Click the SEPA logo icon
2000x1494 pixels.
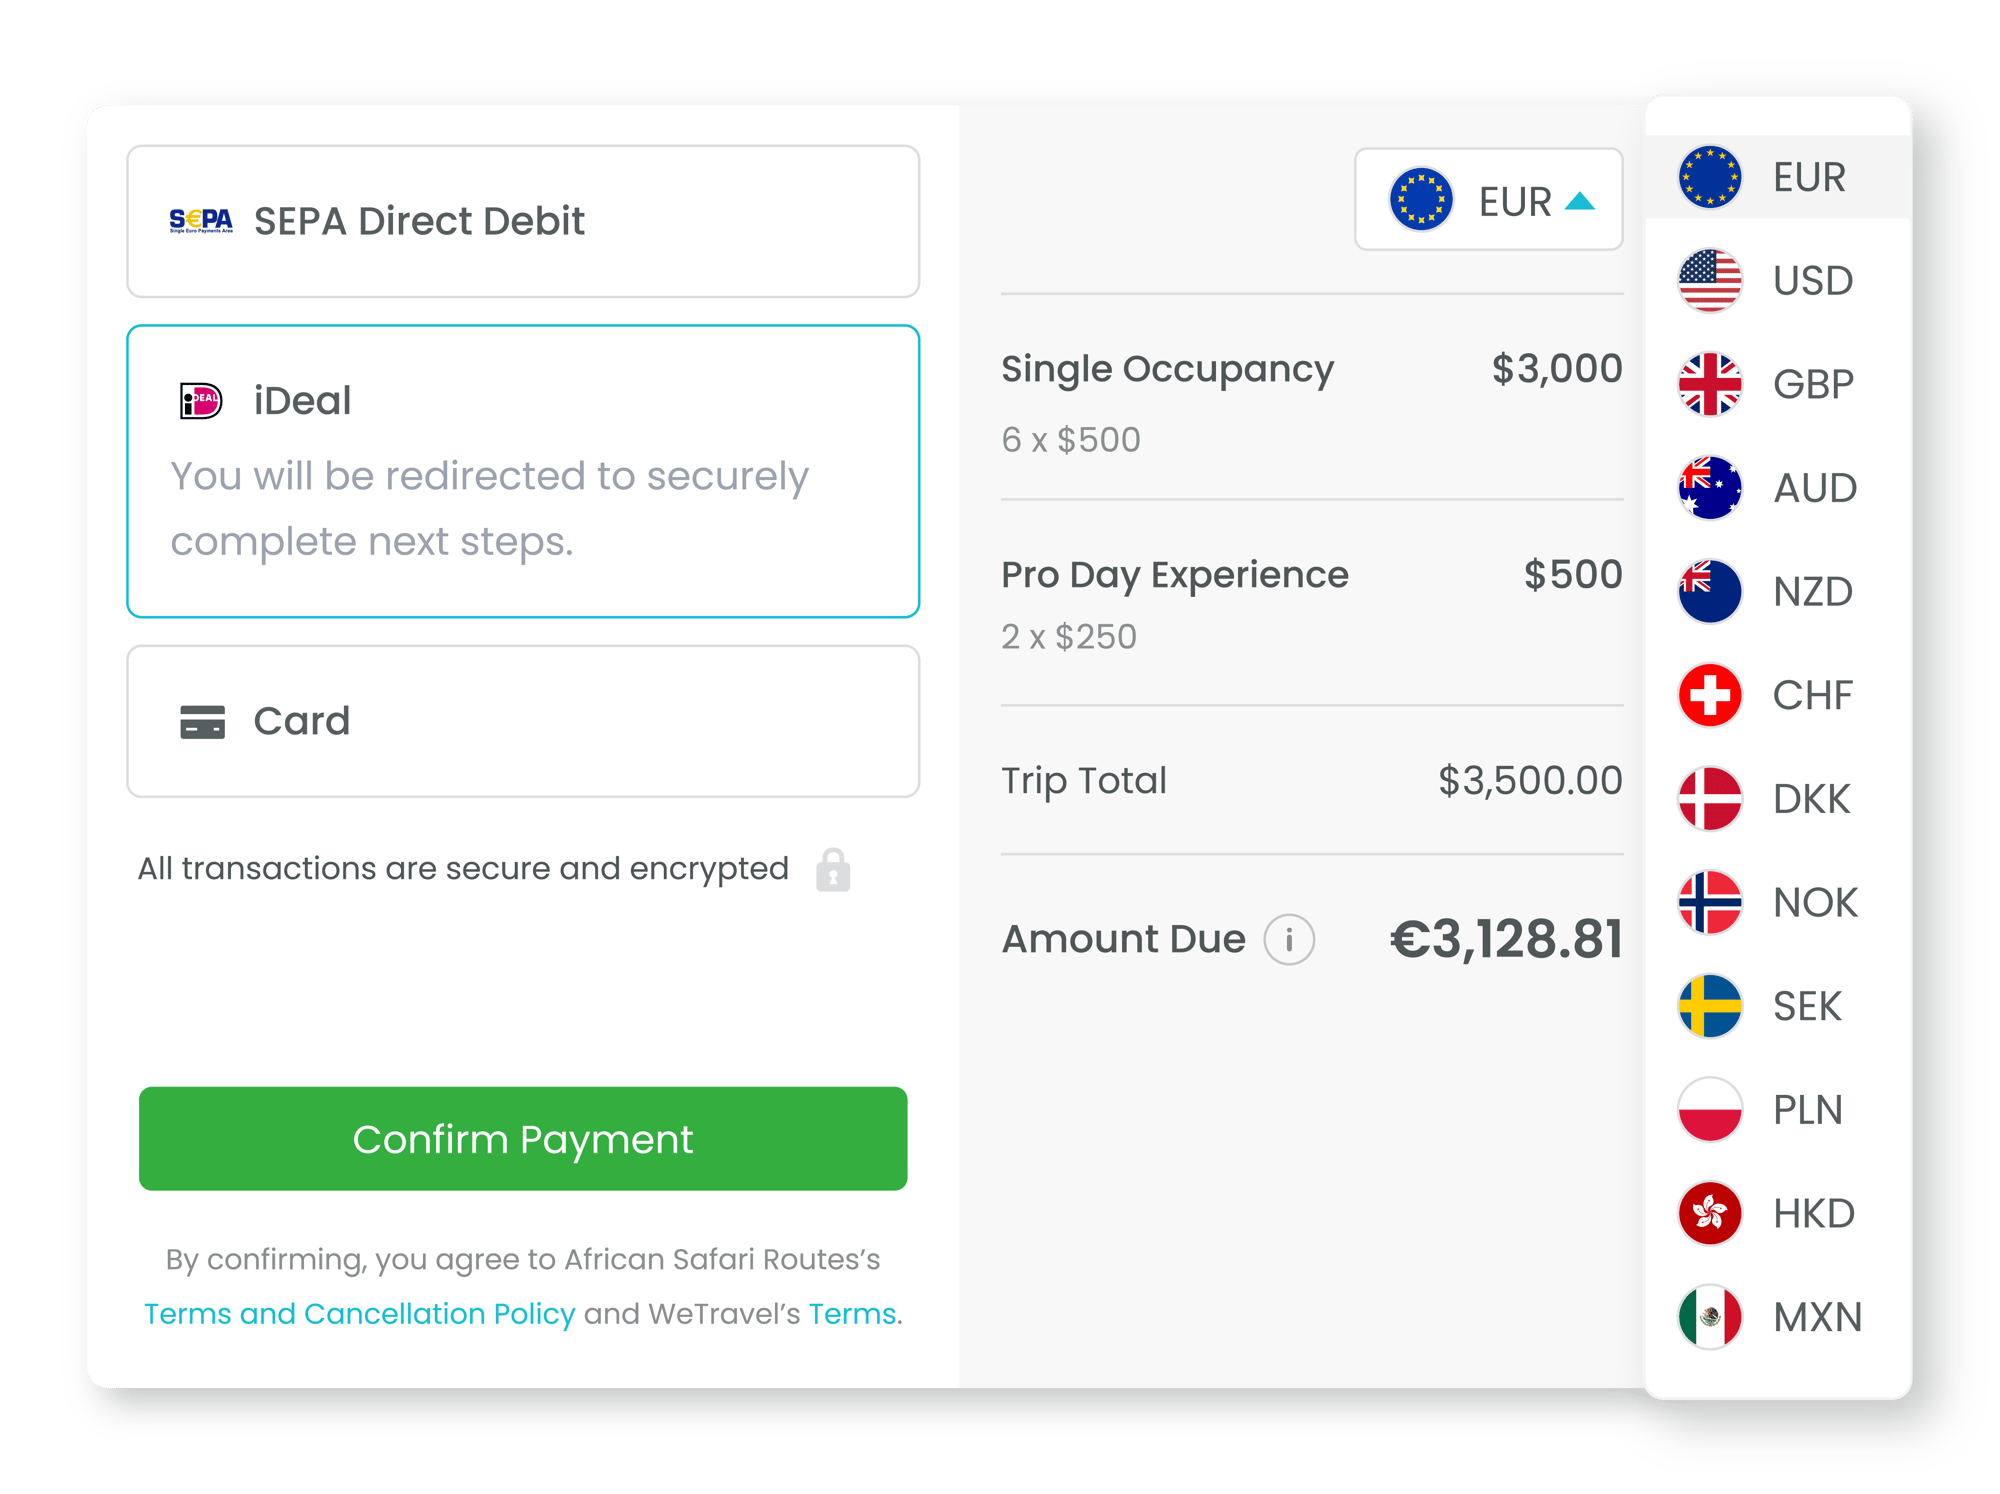click(x=201, y=221)
